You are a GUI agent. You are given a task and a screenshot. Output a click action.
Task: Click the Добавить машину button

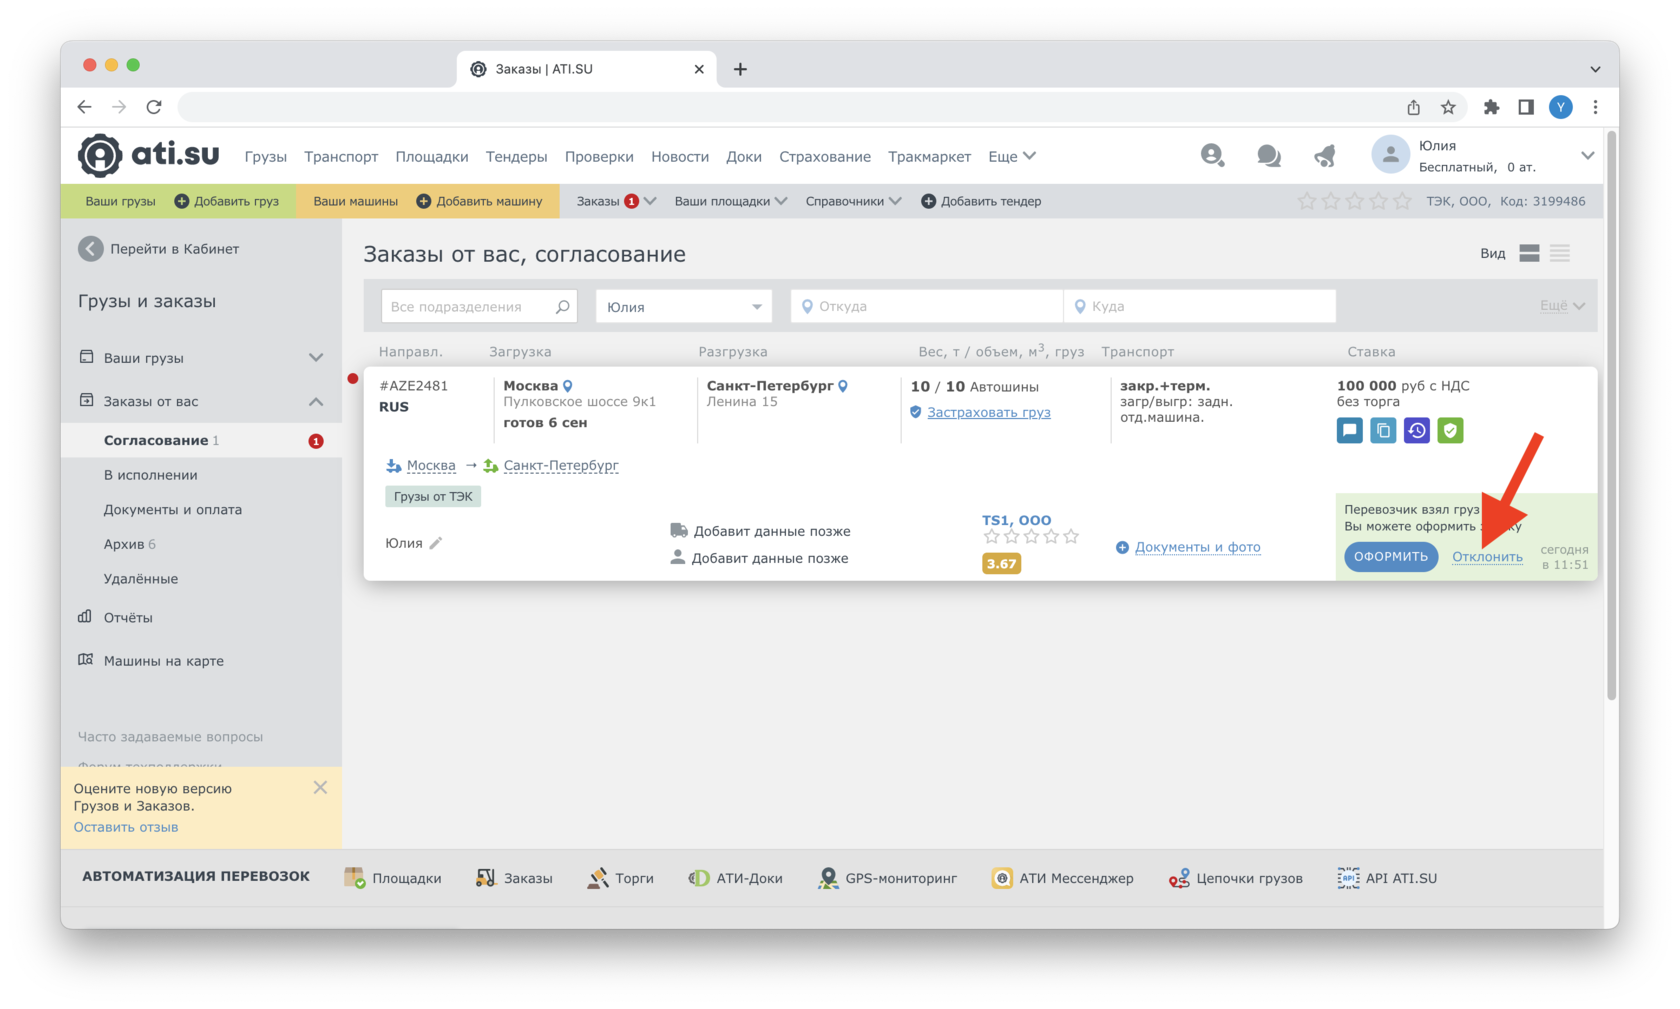[x=479, y=201]
